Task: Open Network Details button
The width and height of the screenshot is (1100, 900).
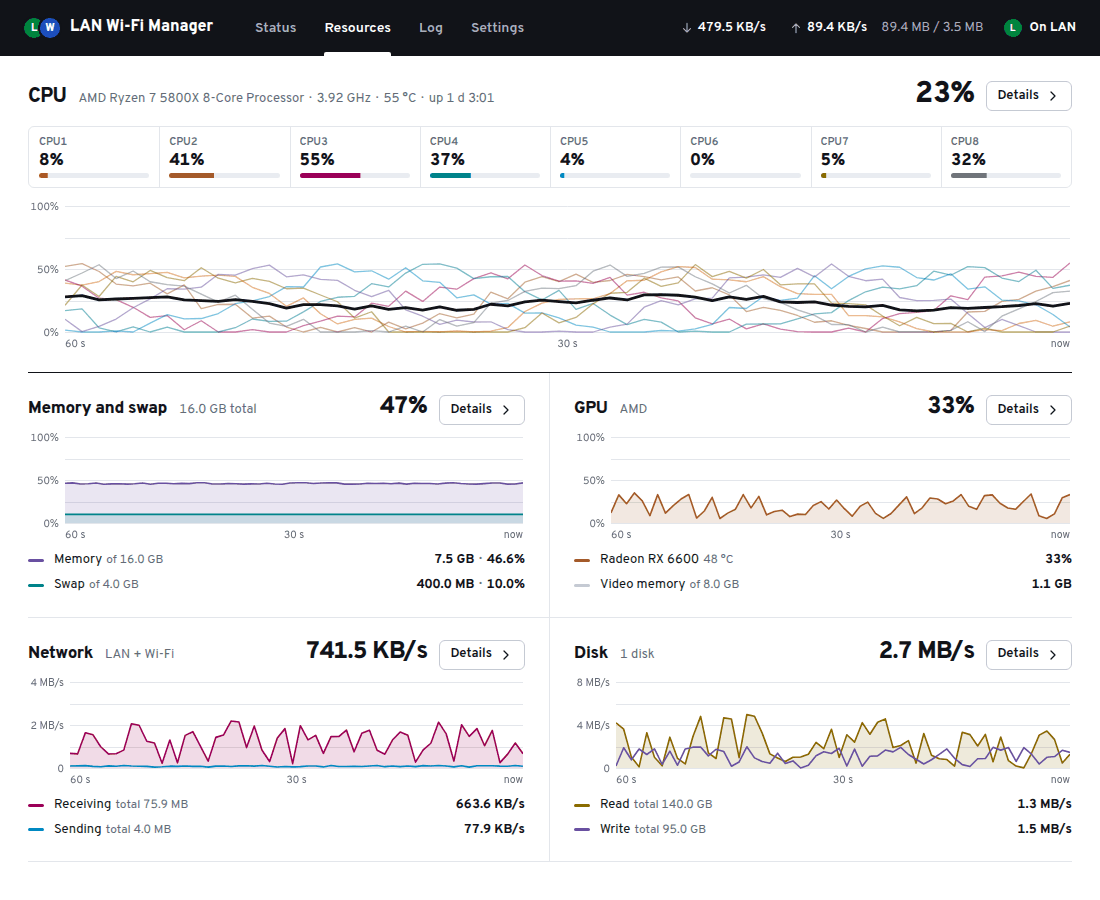Action: 481,654
